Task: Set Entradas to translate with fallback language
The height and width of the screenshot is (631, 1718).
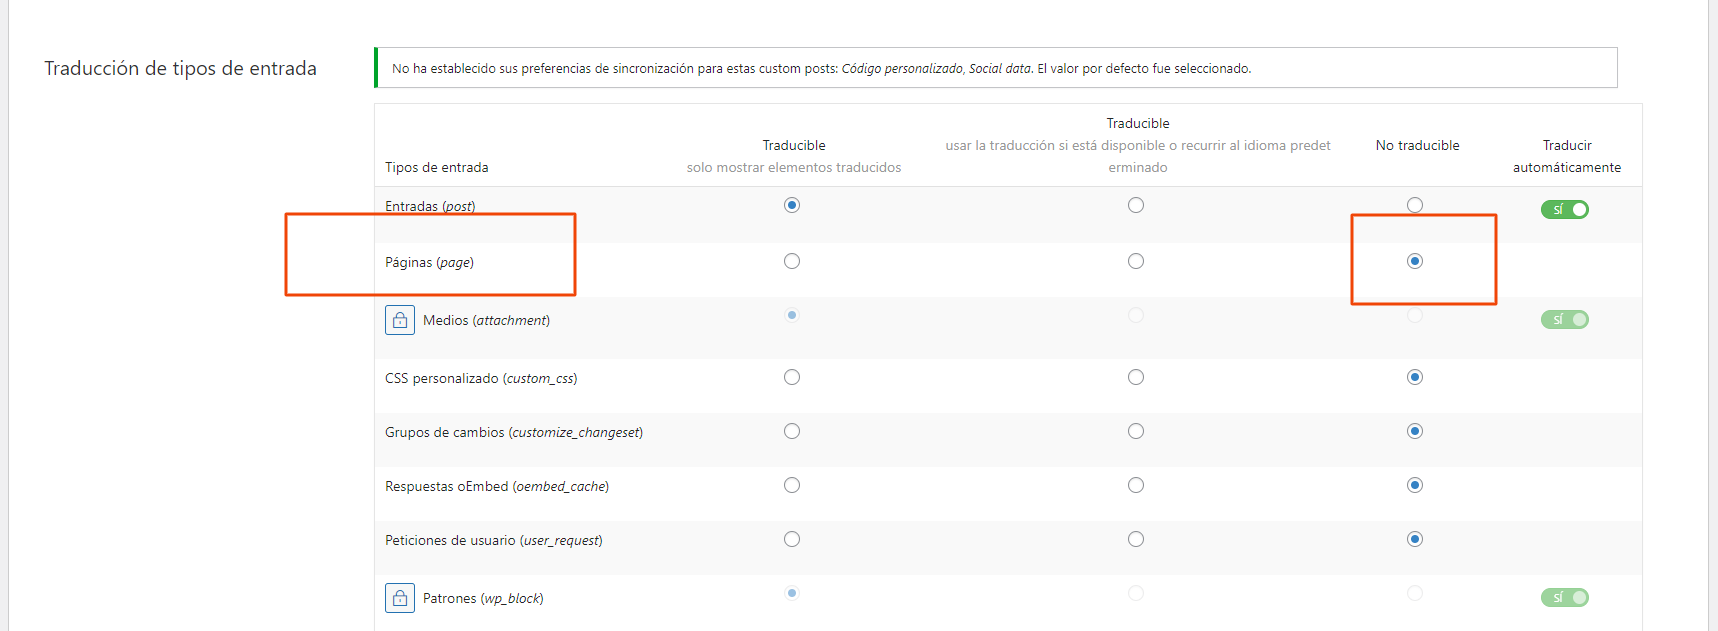Action: 1136,205
